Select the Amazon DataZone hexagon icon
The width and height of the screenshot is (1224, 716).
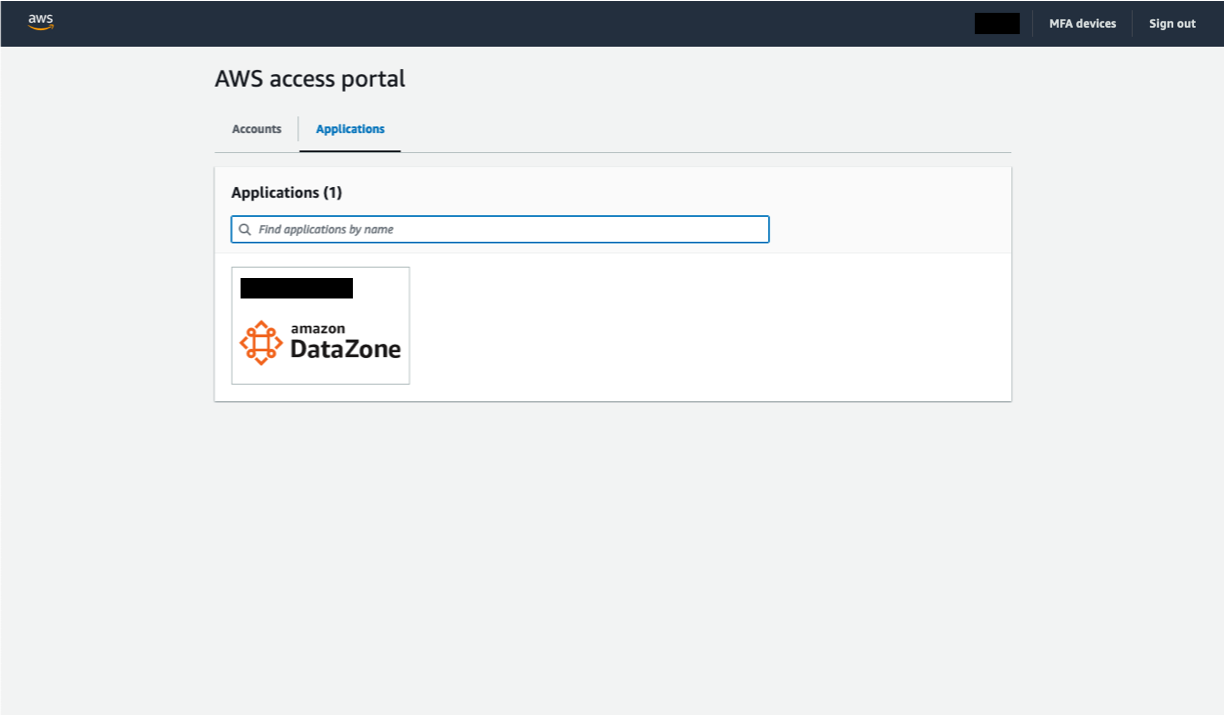pos(261,340)
